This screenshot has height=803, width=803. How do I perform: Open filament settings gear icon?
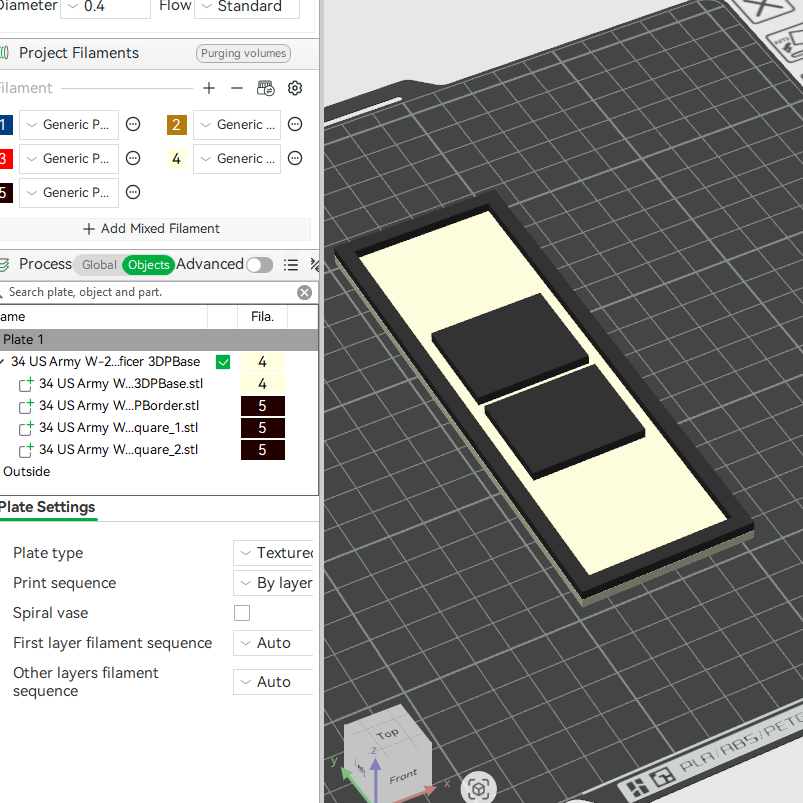click(295, 88)
